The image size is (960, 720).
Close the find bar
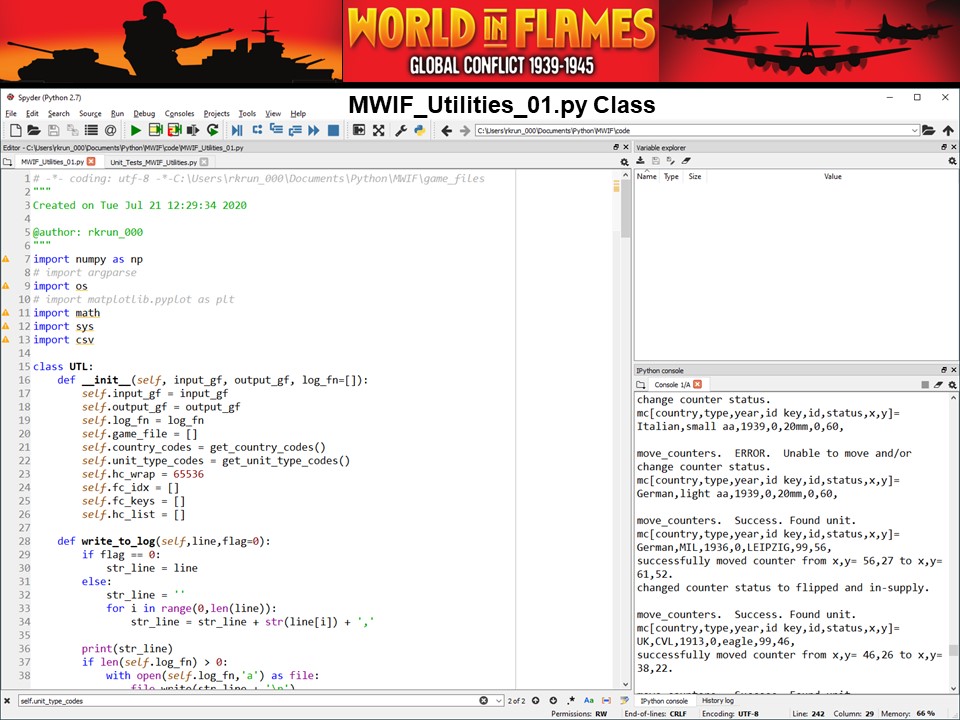7,701
